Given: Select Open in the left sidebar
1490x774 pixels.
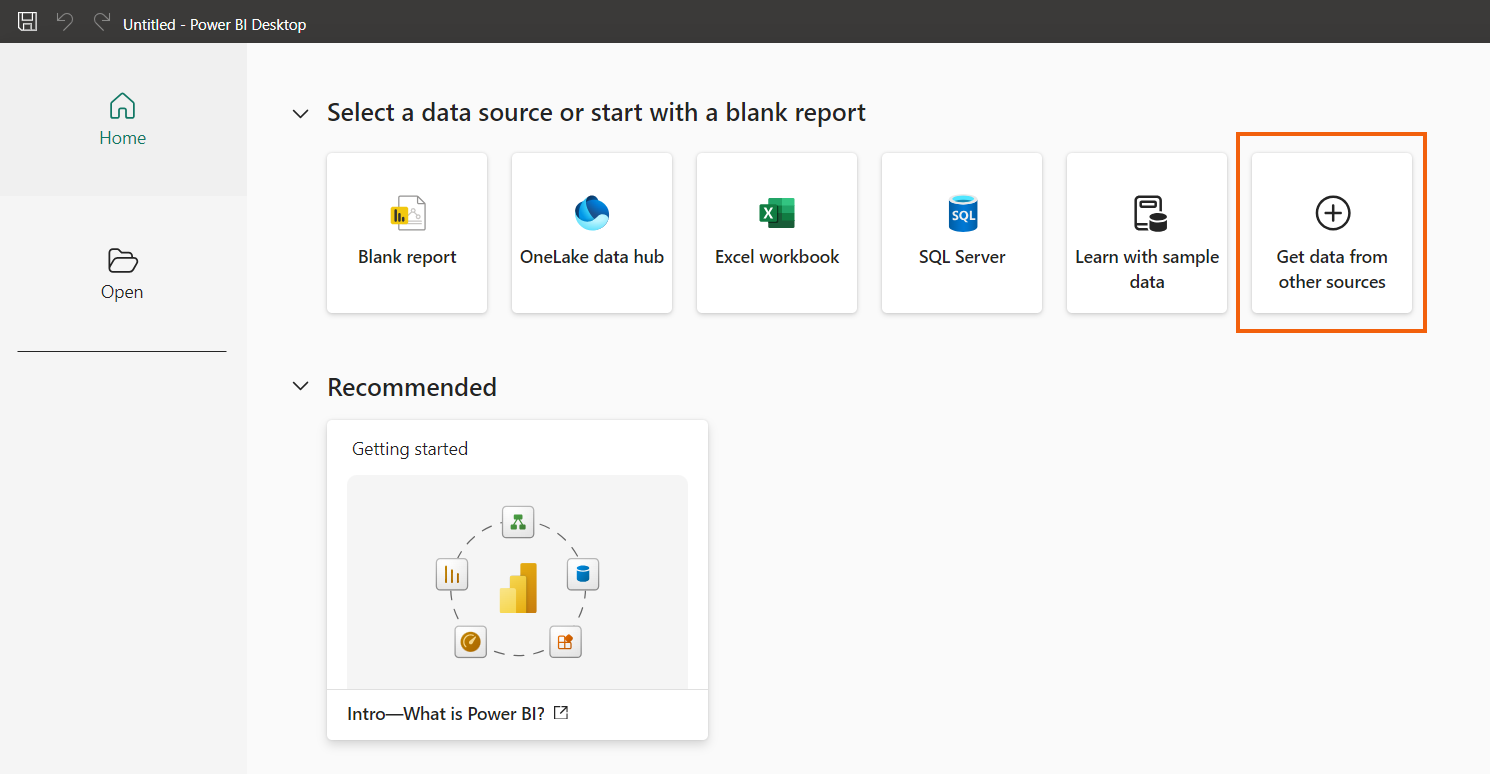Looking at the screenshot, I should click(122, 274).
